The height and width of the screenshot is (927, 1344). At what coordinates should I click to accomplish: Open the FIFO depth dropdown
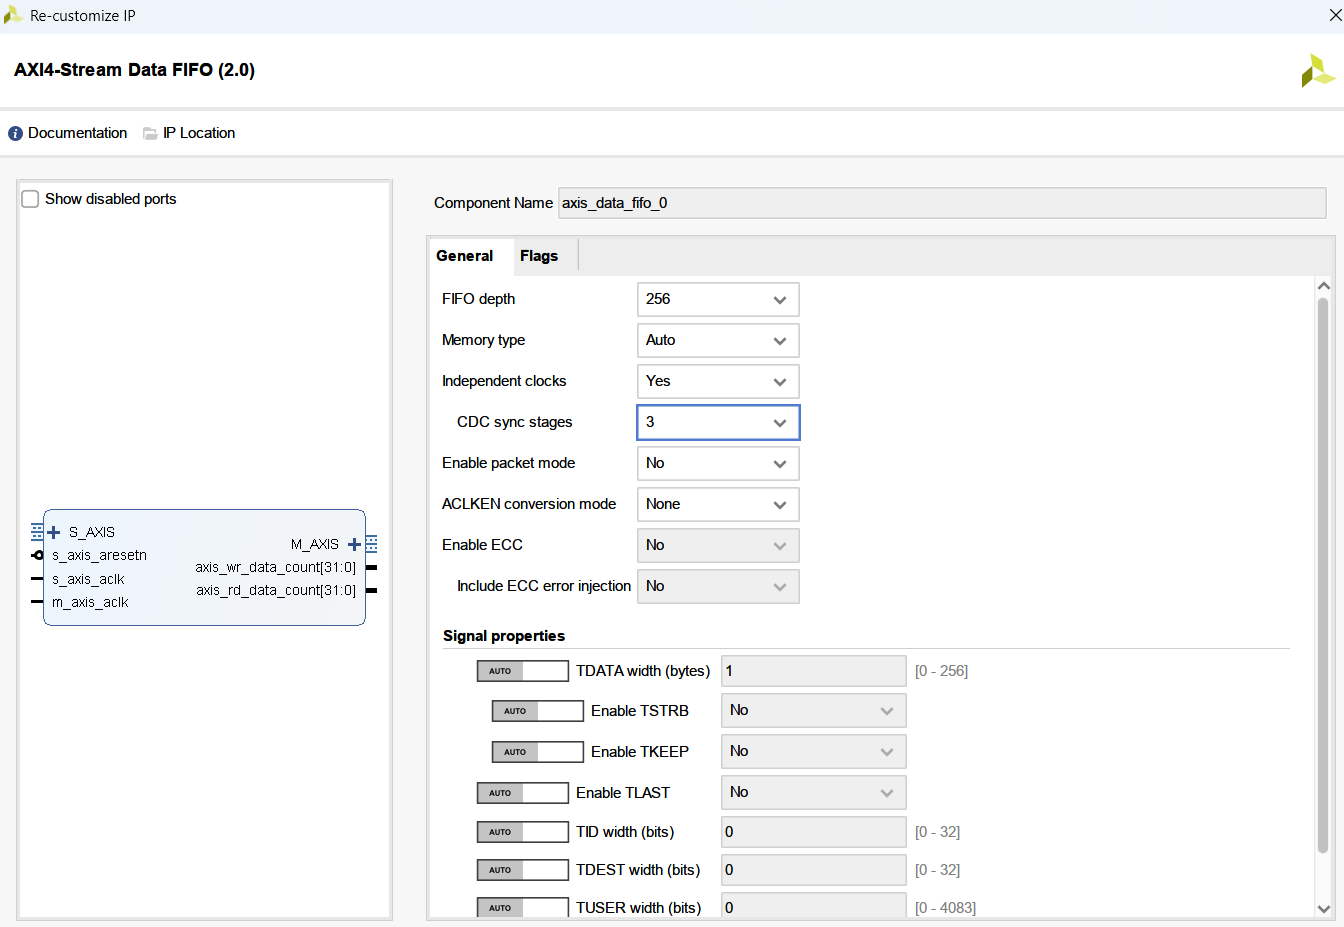pyautogui.click(x=718, y=299)
